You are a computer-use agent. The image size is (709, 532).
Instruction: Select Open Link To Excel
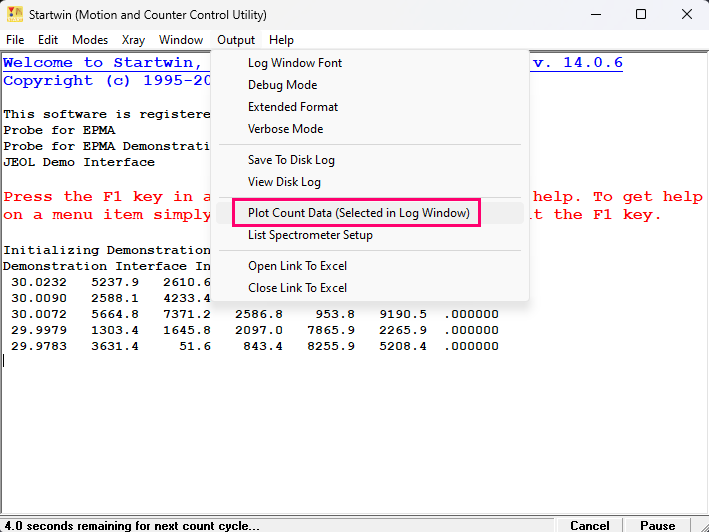[x=297, y=266]
